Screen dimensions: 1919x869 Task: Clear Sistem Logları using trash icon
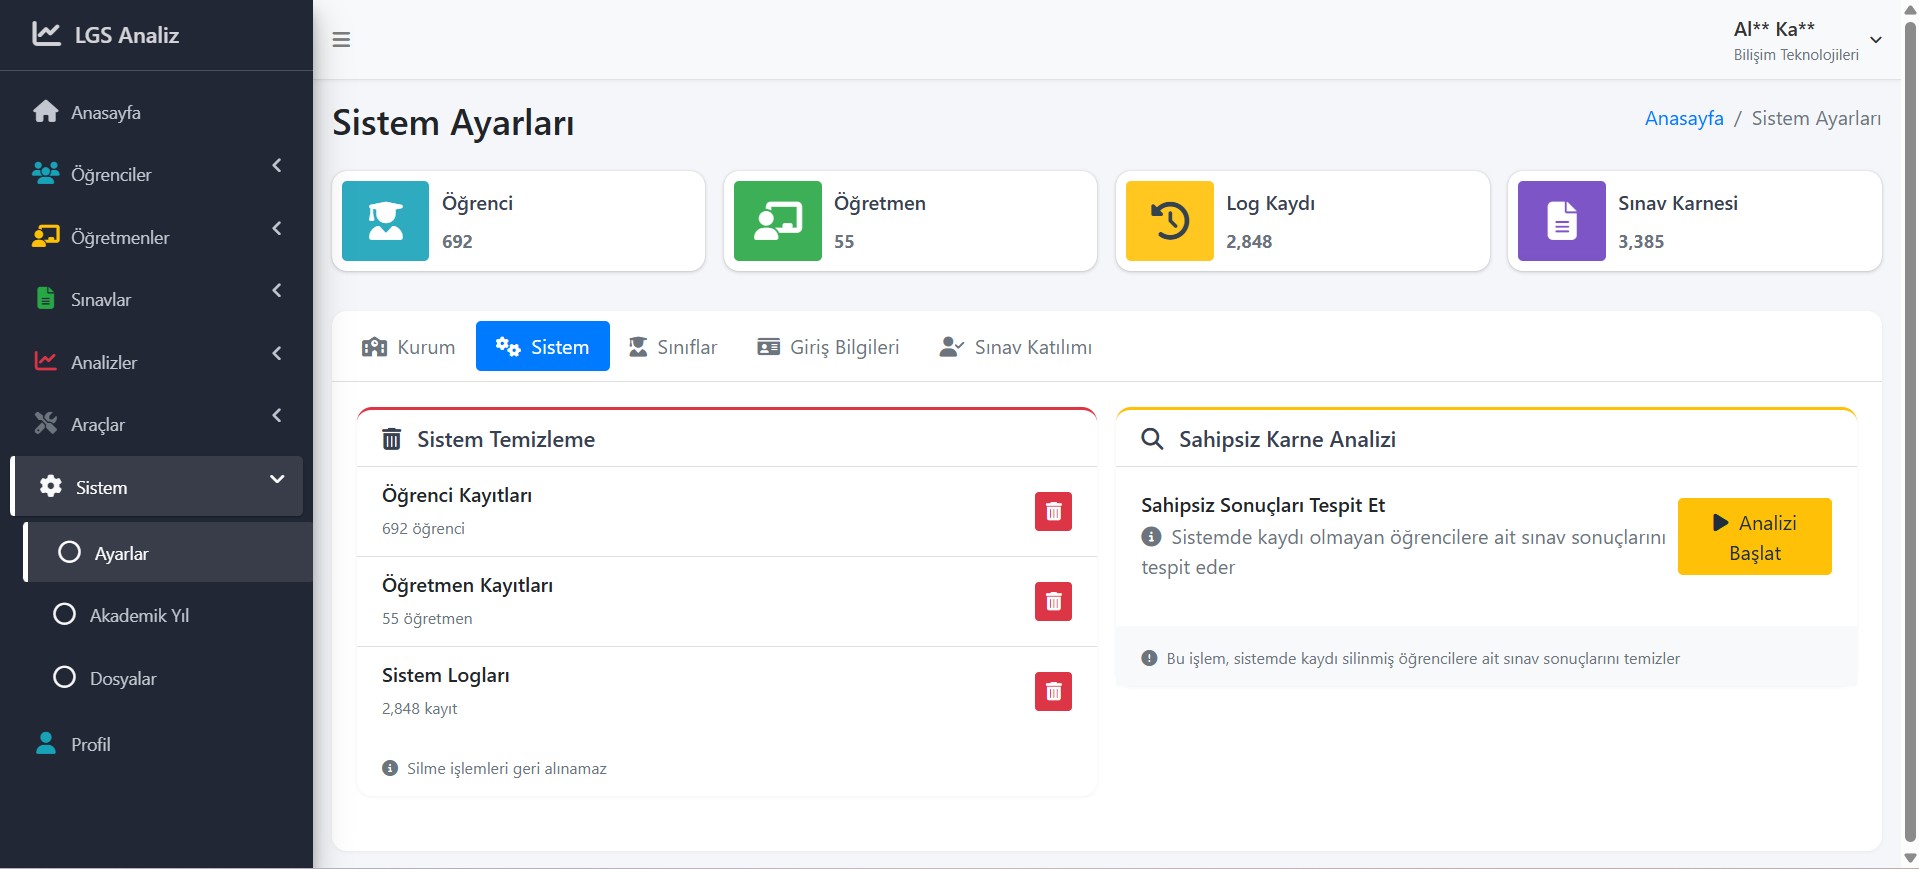pos(1053,691)
